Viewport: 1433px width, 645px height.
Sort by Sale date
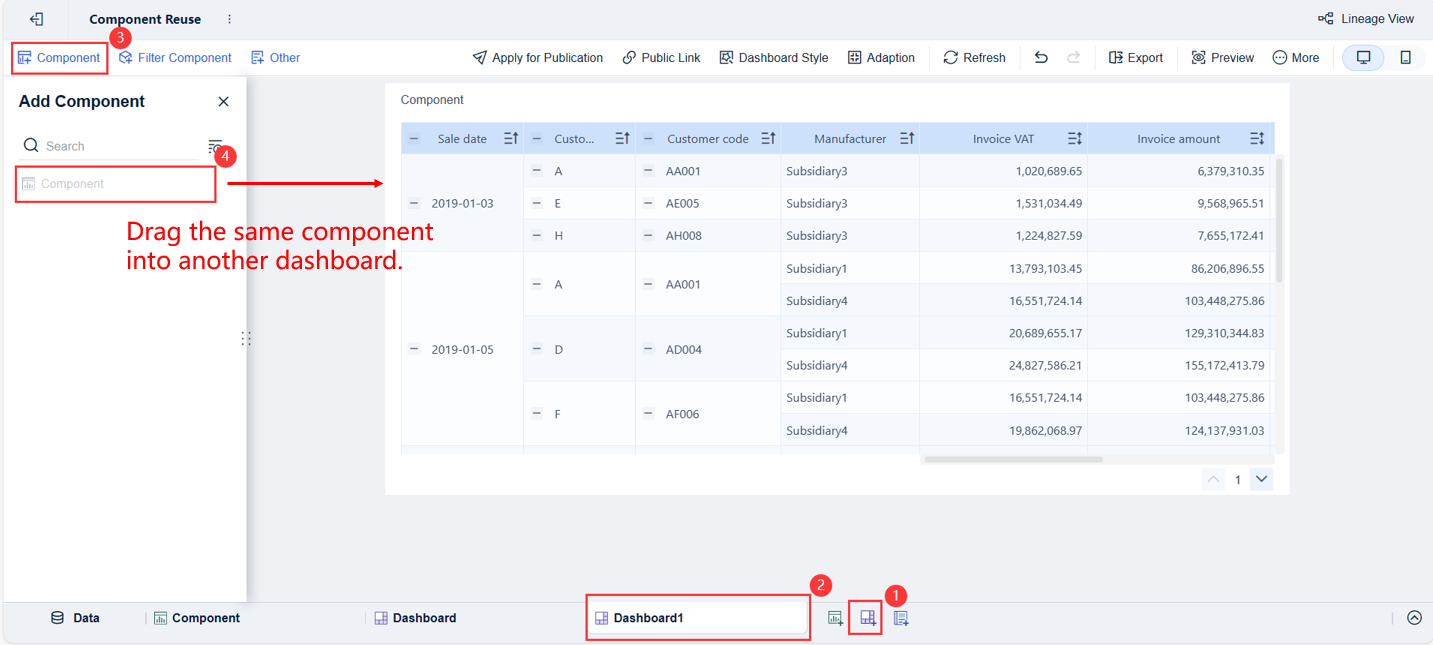pyautogui.click(x=511, y=139)
